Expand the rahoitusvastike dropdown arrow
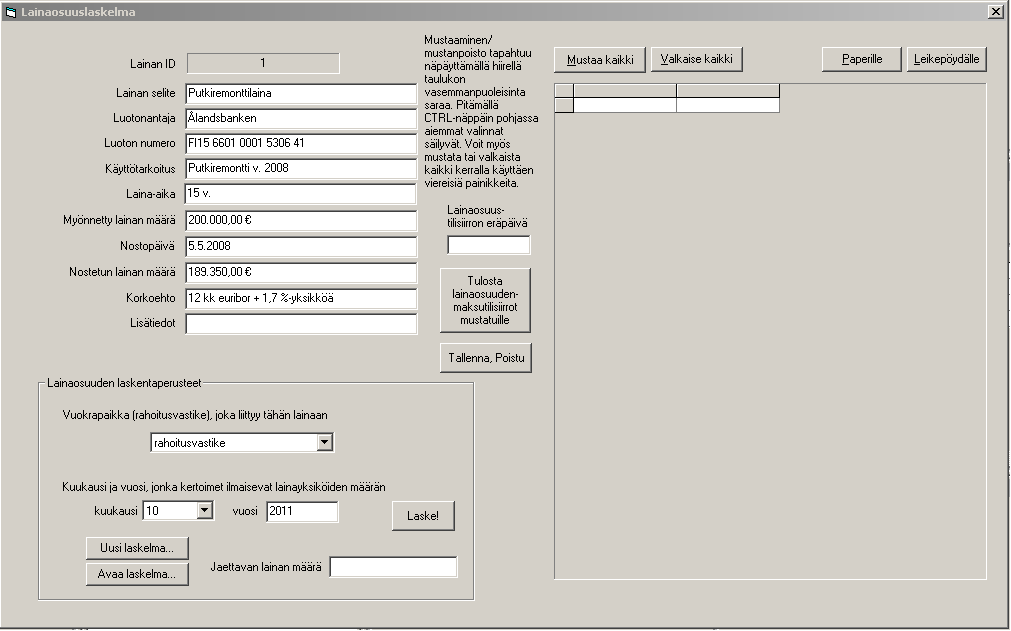Screen dimensions: 1011x631 [325, 442]
